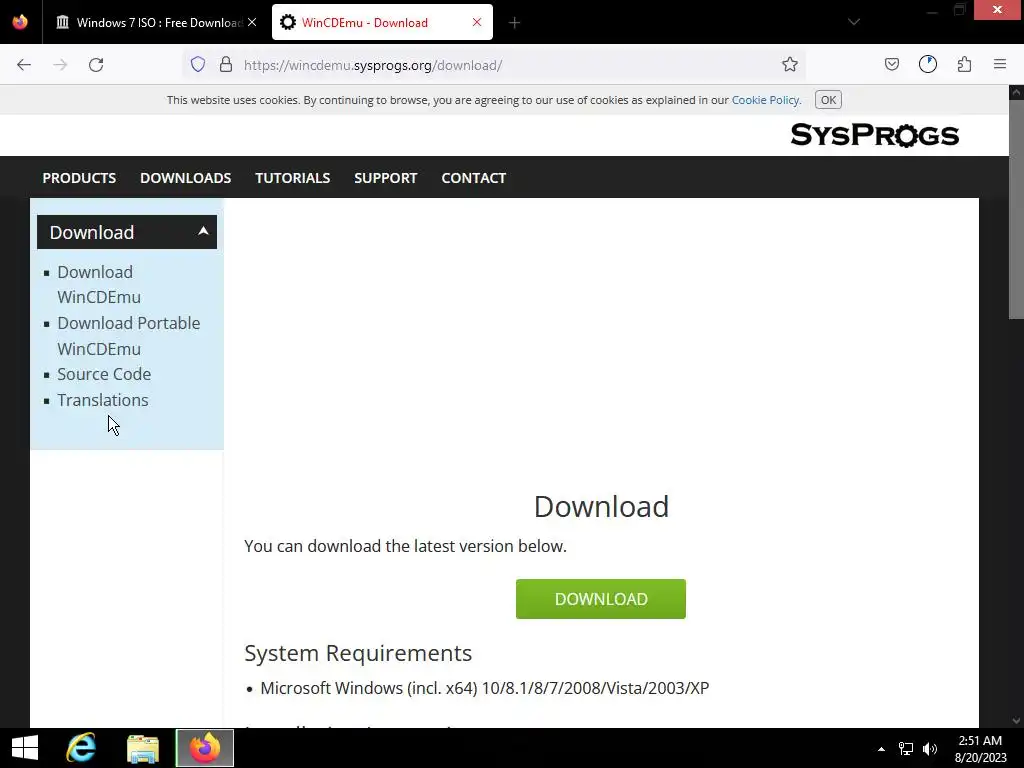Reload the current page
Screen dimensions: 1024x768
tap(96, 65)
